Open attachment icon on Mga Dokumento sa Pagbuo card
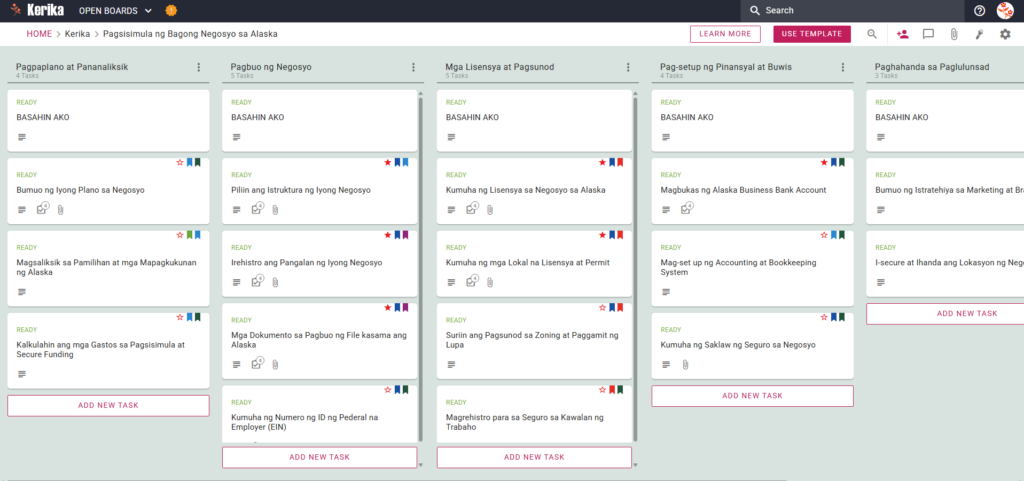The width and height of the screenshot is (1024, 481). (275, 364)
